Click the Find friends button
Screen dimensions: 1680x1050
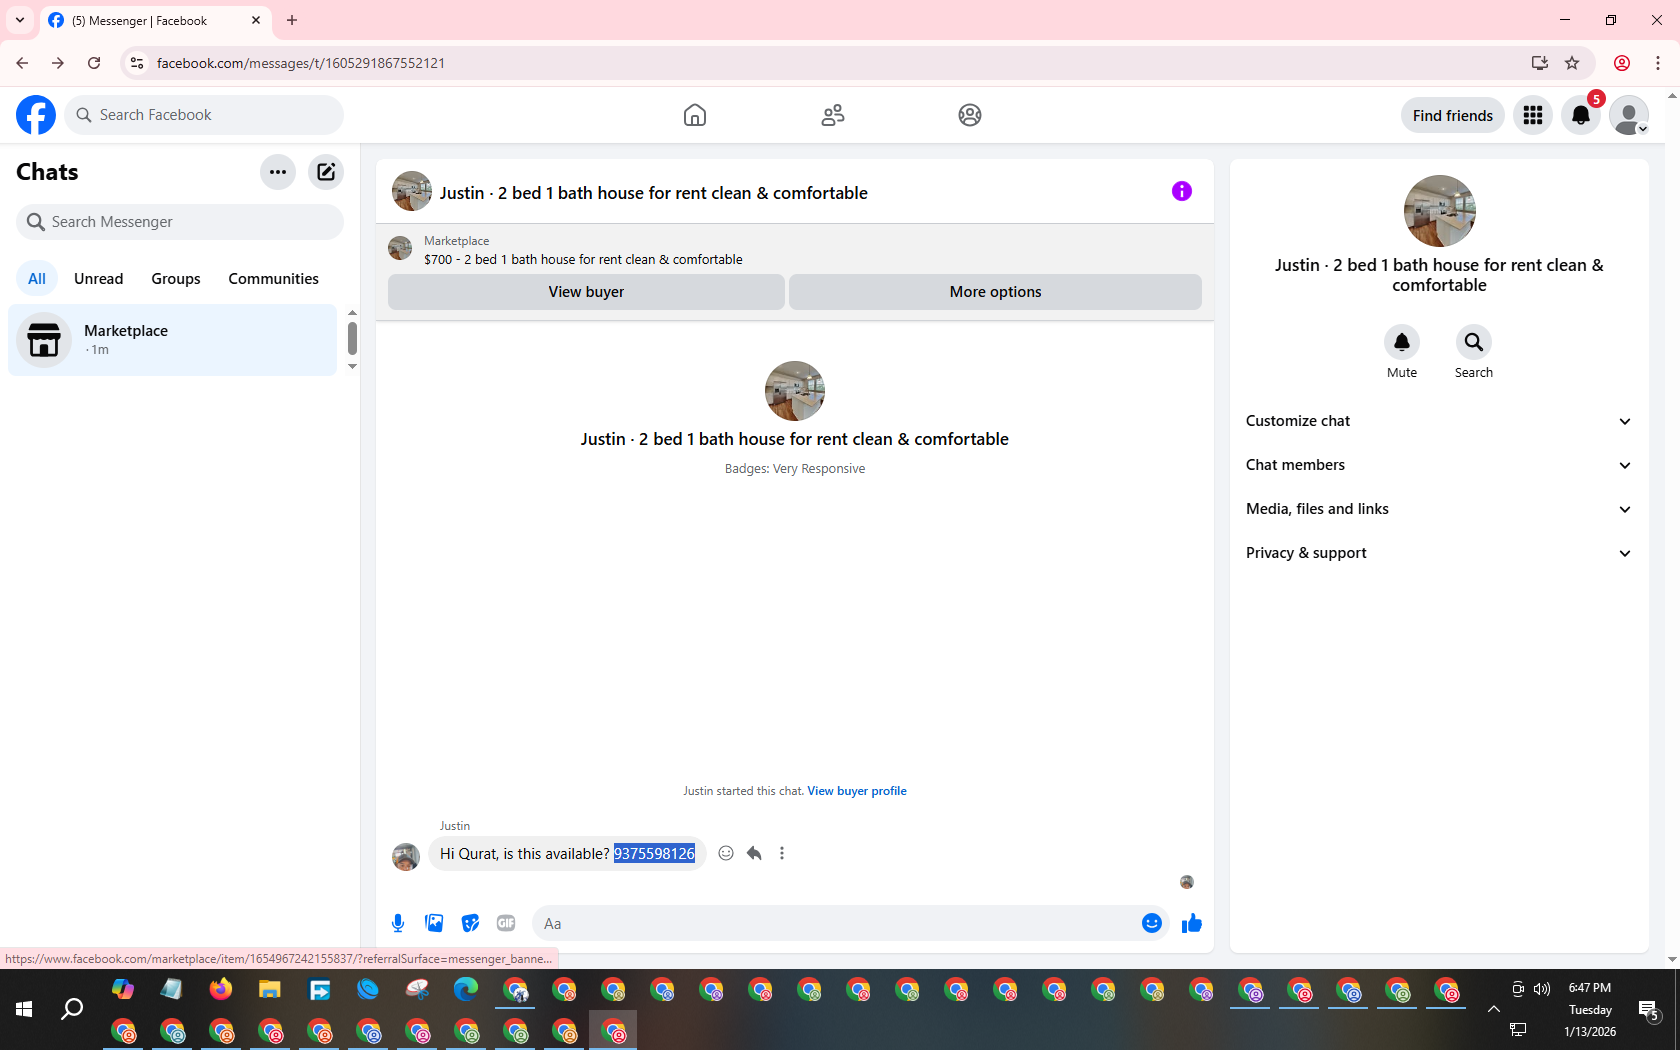tap(1452, 115)
